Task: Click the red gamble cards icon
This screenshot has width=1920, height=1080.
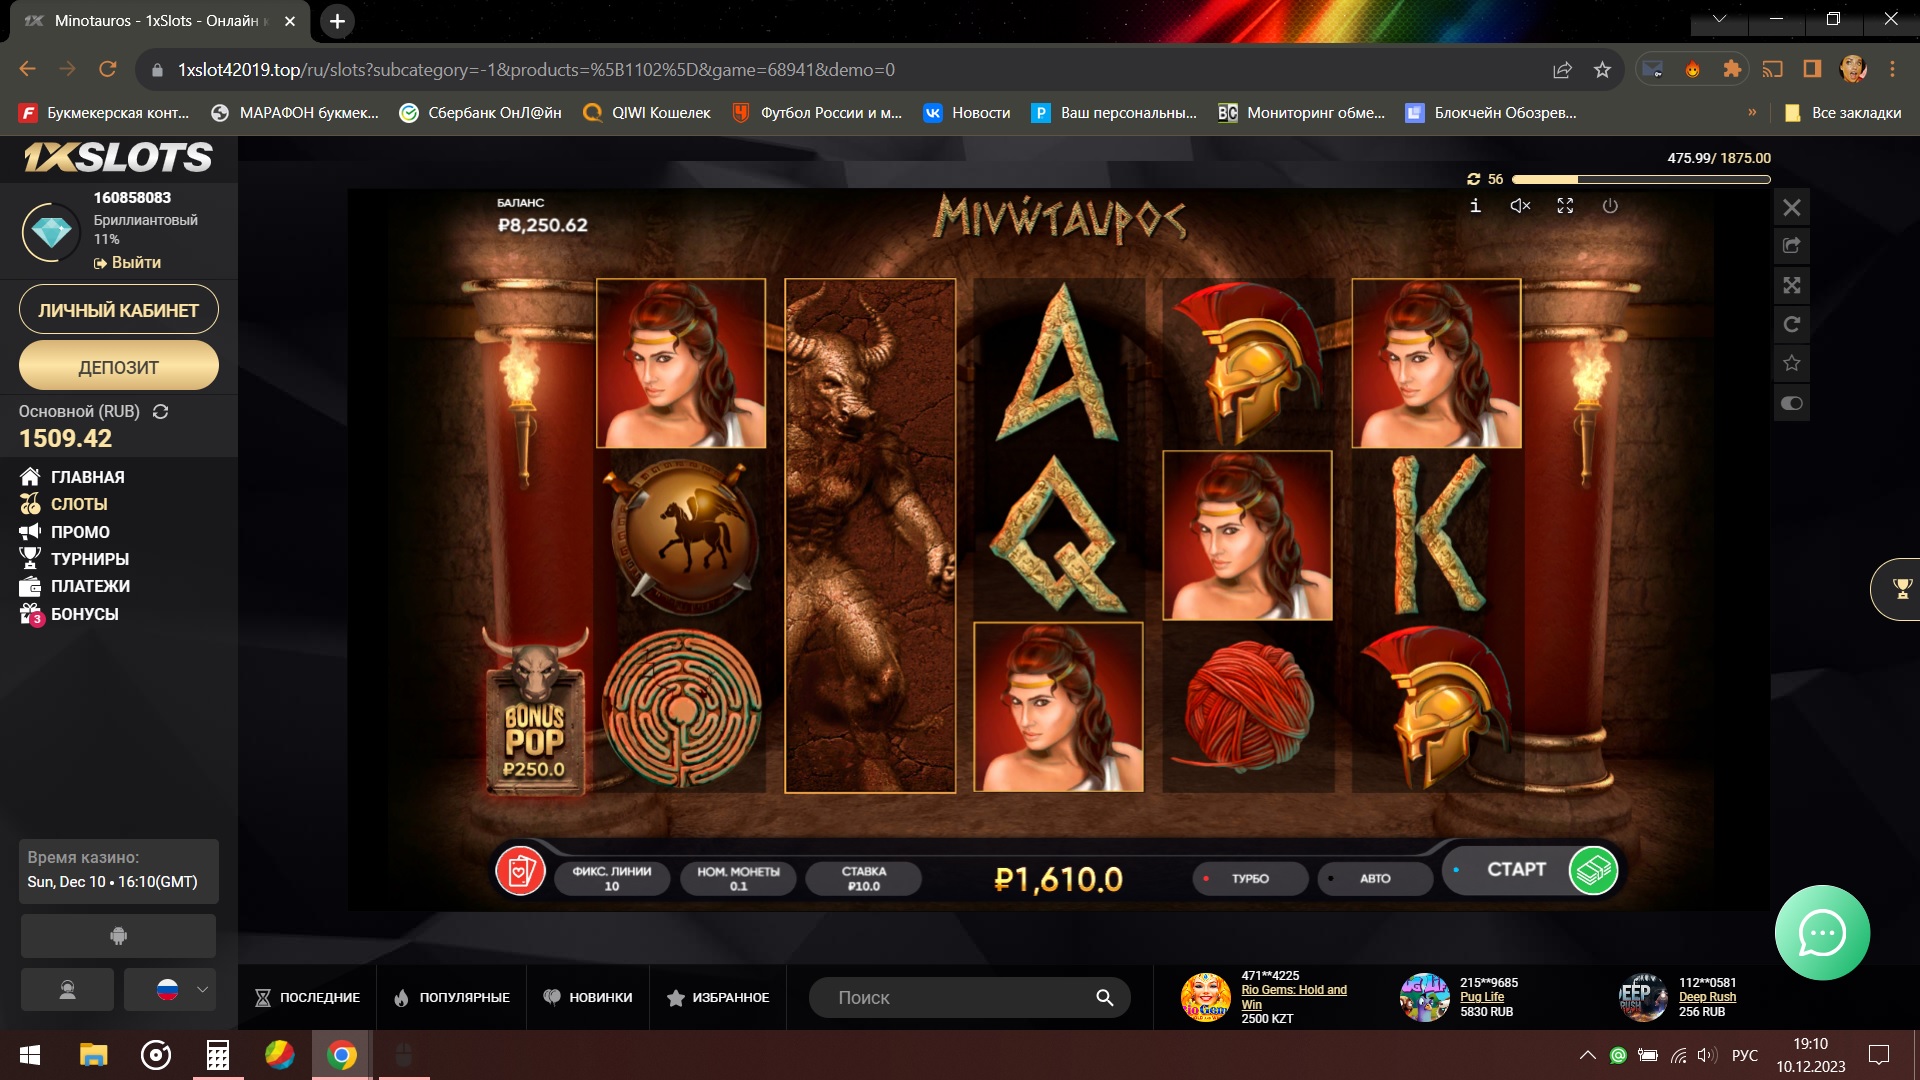Action: coord(520,872)
